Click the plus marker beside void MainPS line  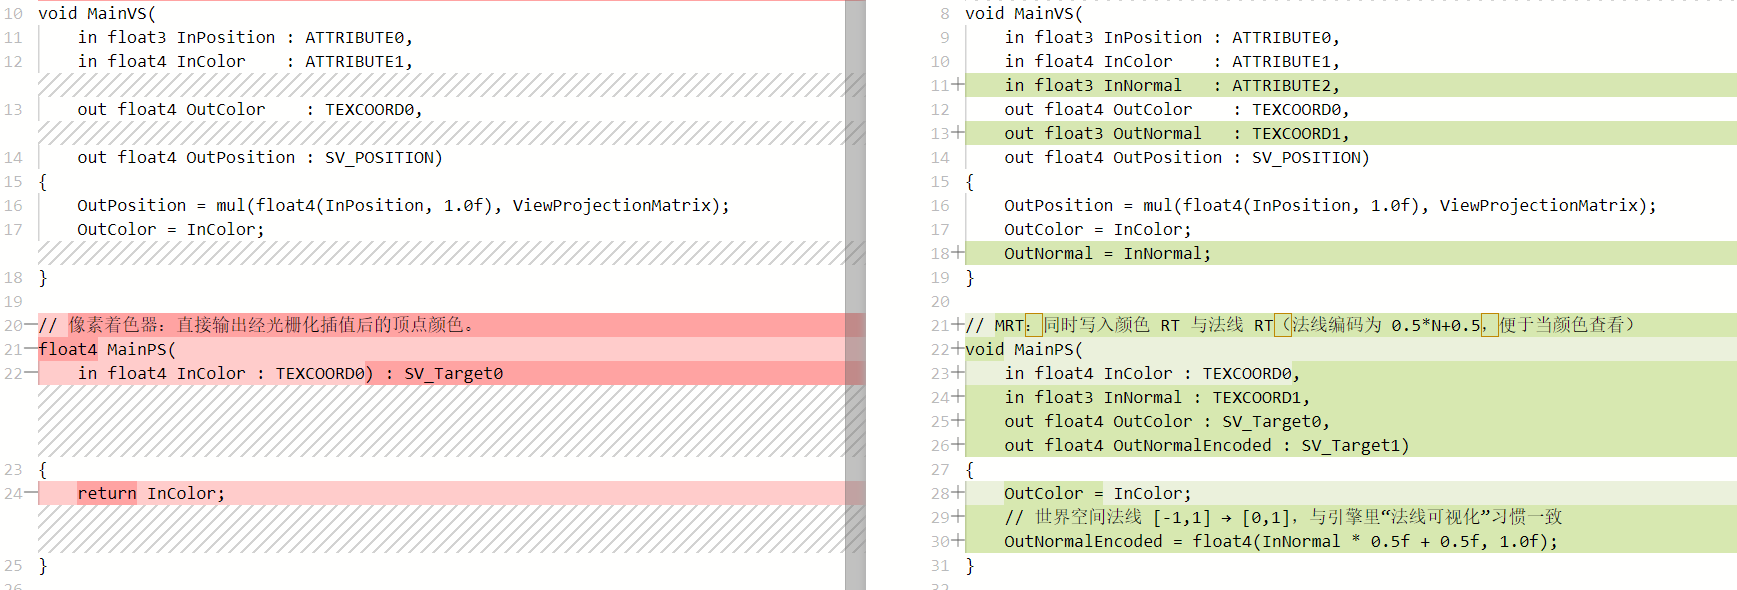click(958, 349)
